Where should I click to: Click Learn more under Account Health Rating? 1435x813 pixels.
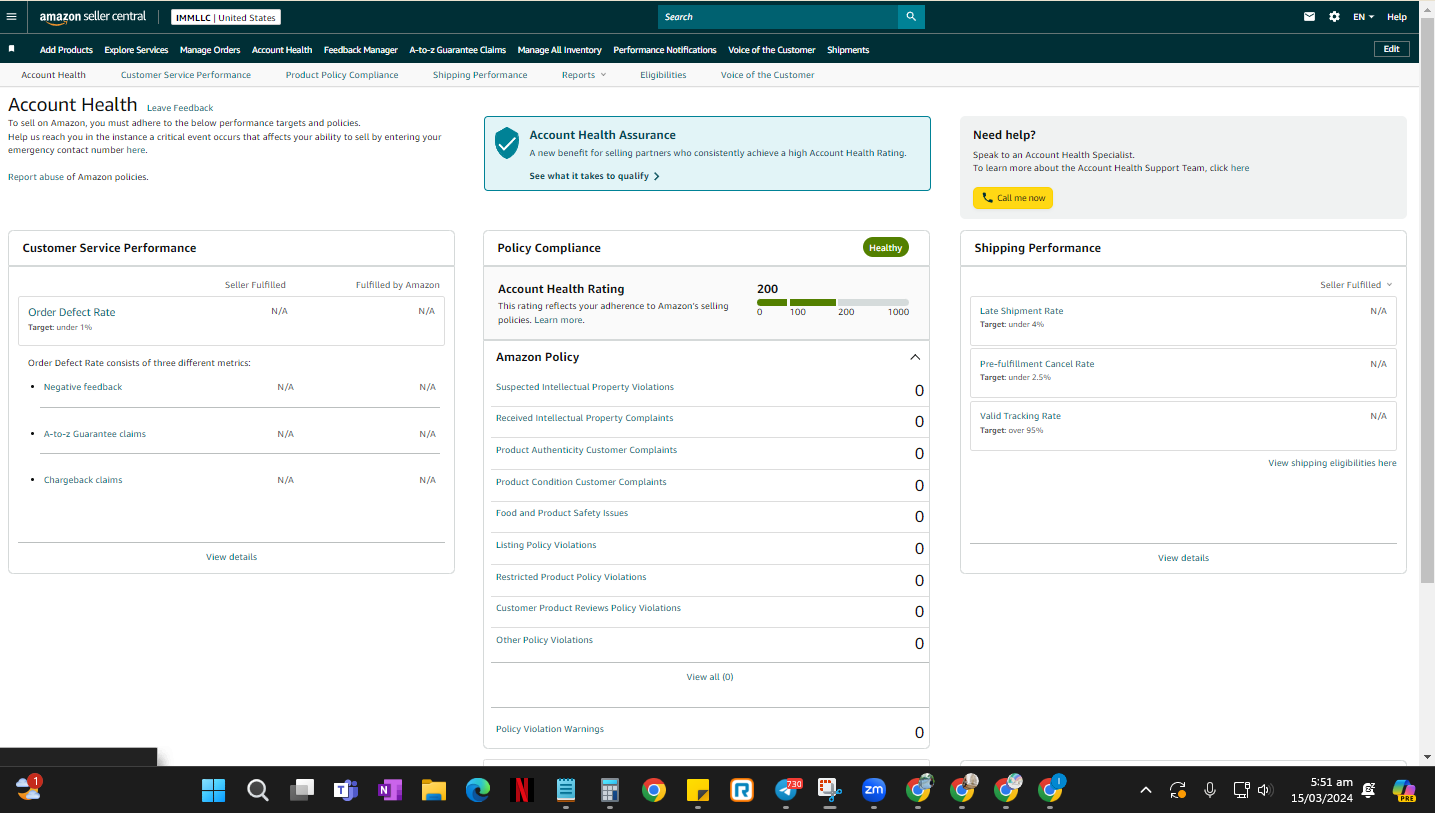(558, 320)
